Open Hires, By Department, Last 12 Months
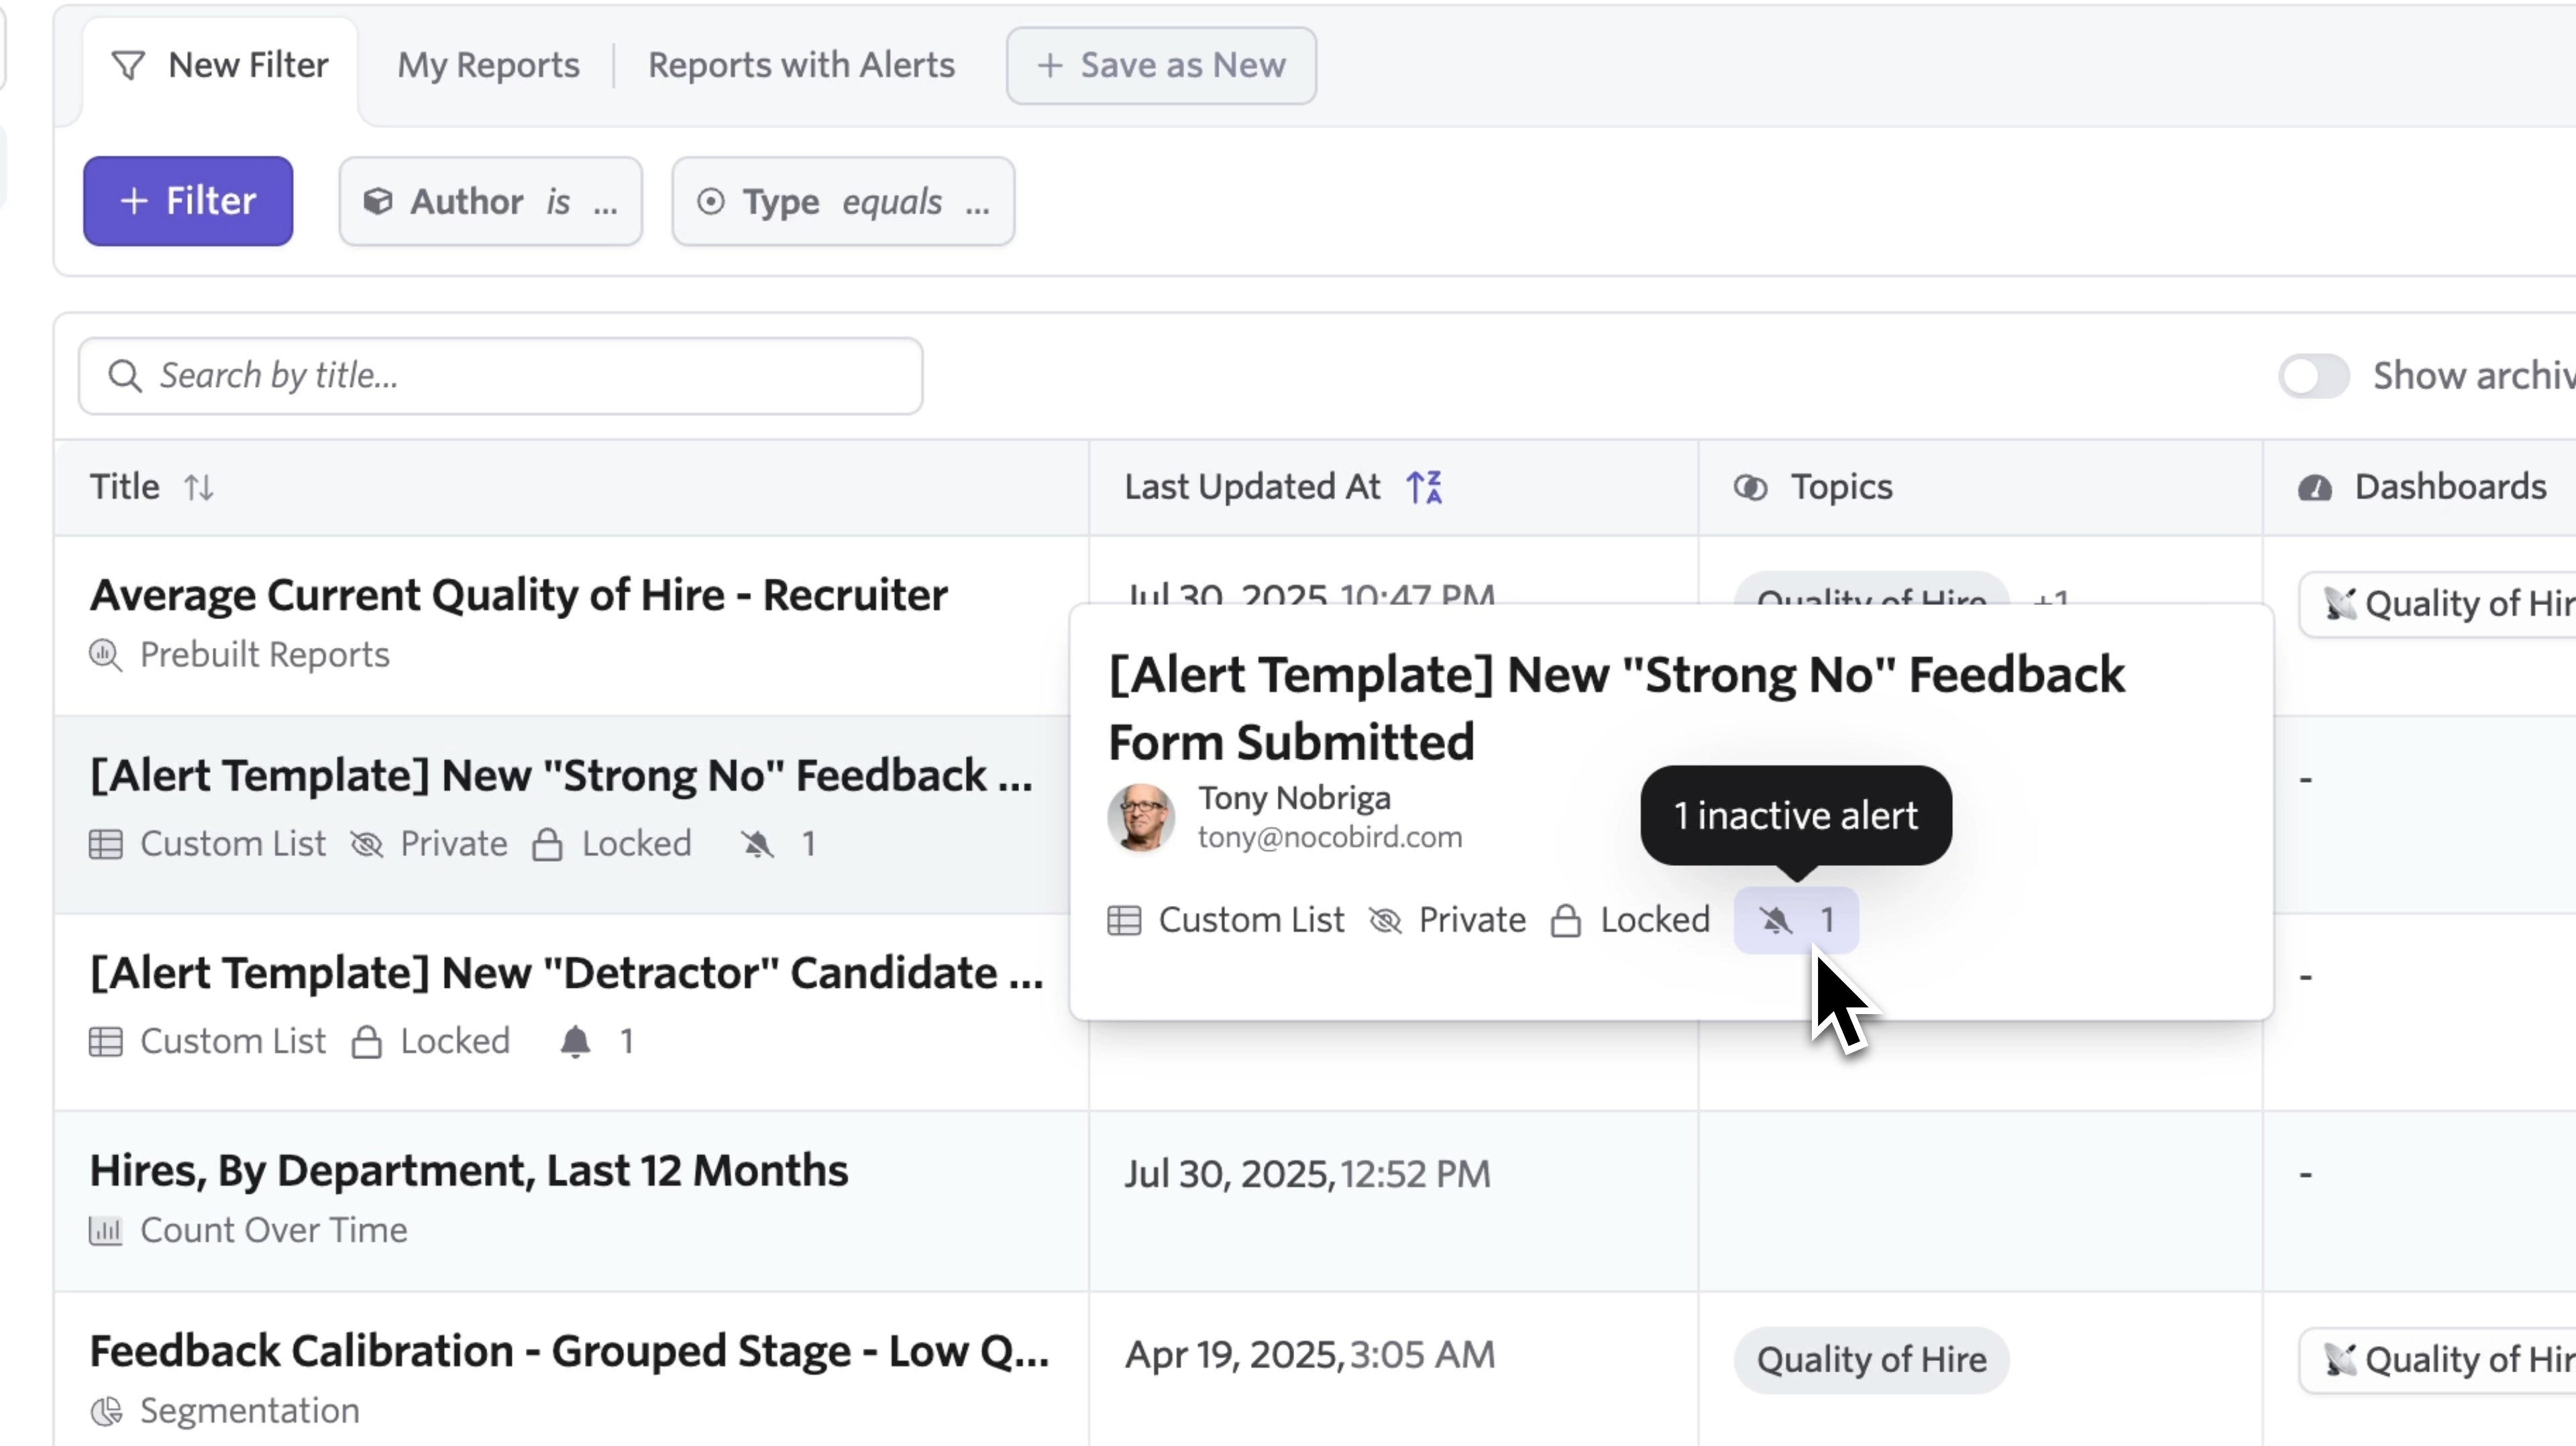This screenshot has height=1446, width=2576. tap(469, 1171)
